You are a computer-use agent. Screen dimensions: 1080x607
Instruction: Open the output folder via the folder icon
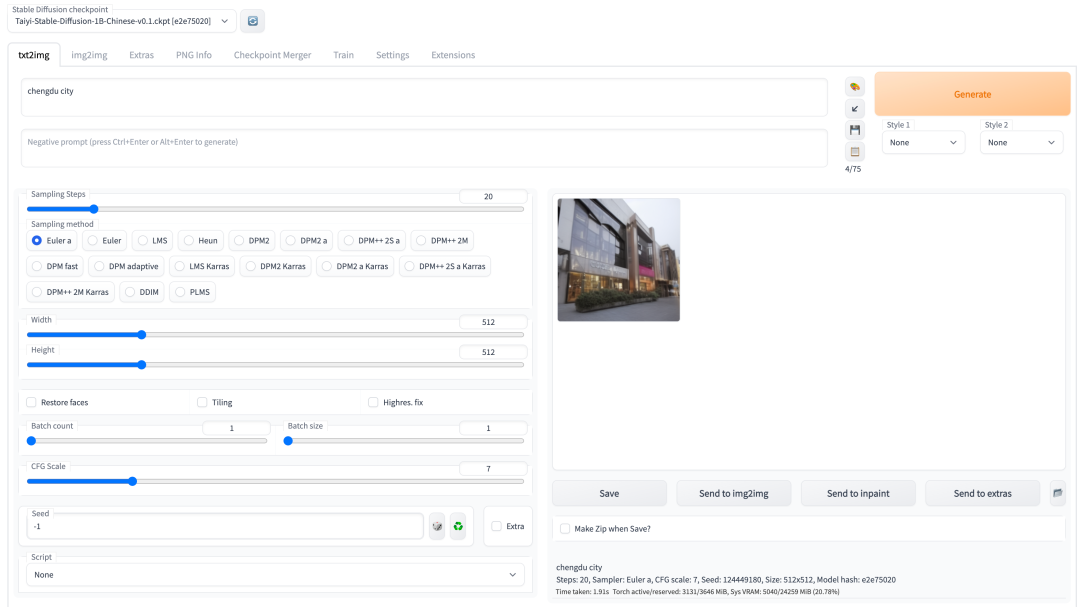pyautogui.click(x=1058, y=493)
